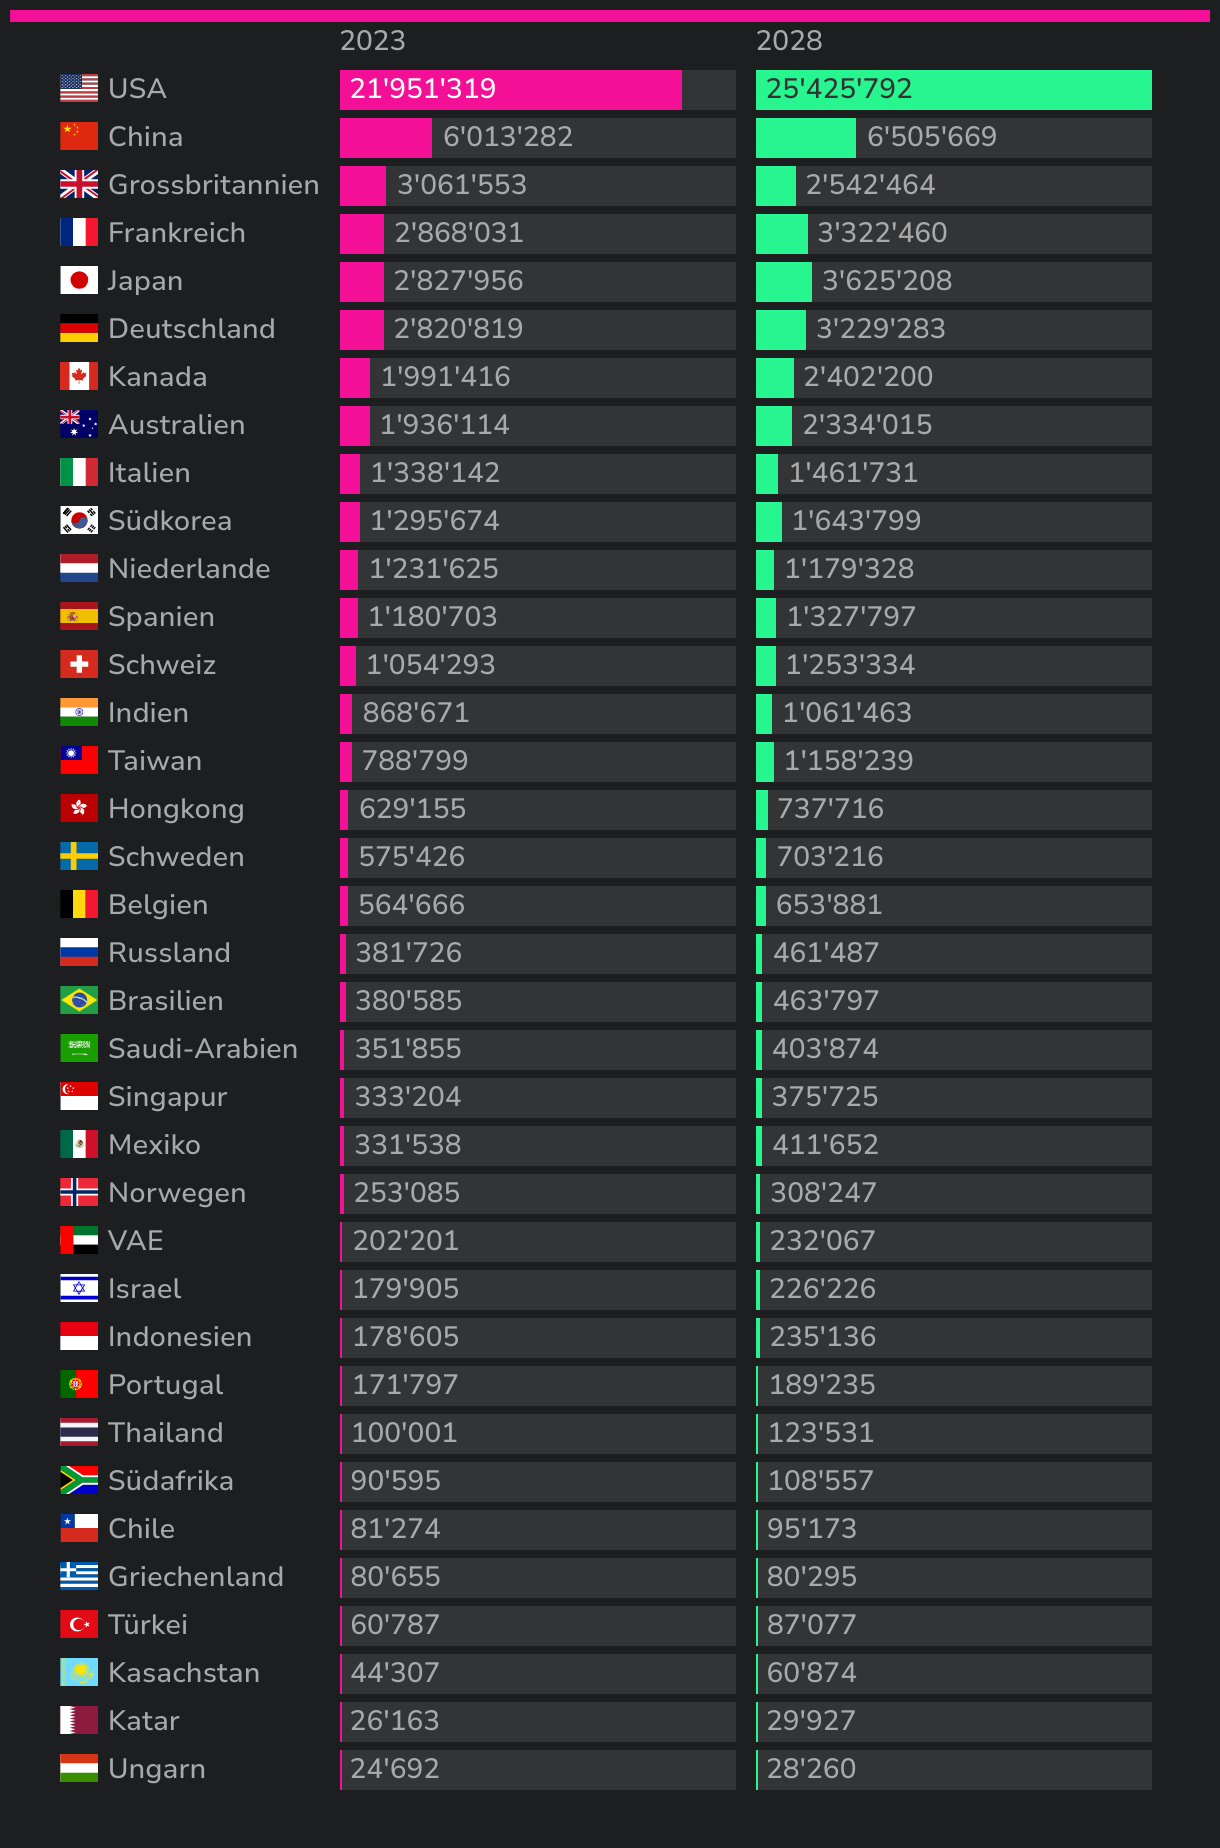Click the Südkorea flag icon
The width and height of the screenshot is (1220, 1848).
(x=79, y=521)
